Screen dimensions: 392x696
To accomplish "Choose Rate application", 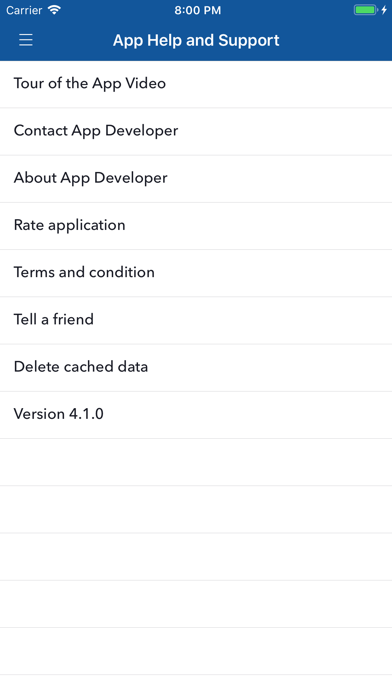I will [196, 226].
